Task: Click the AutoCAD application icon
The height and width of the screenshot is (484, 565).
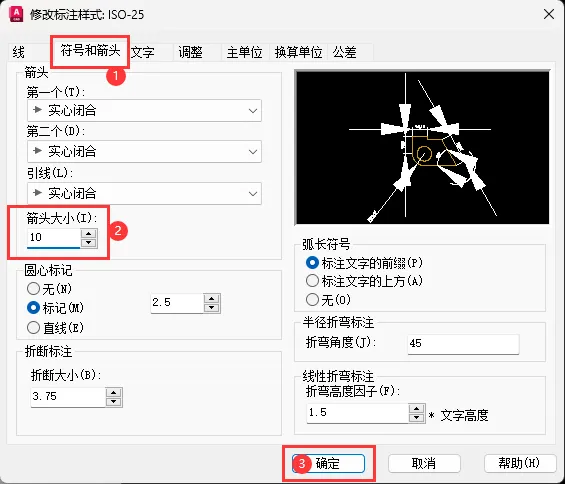Action: click(16, 14)
